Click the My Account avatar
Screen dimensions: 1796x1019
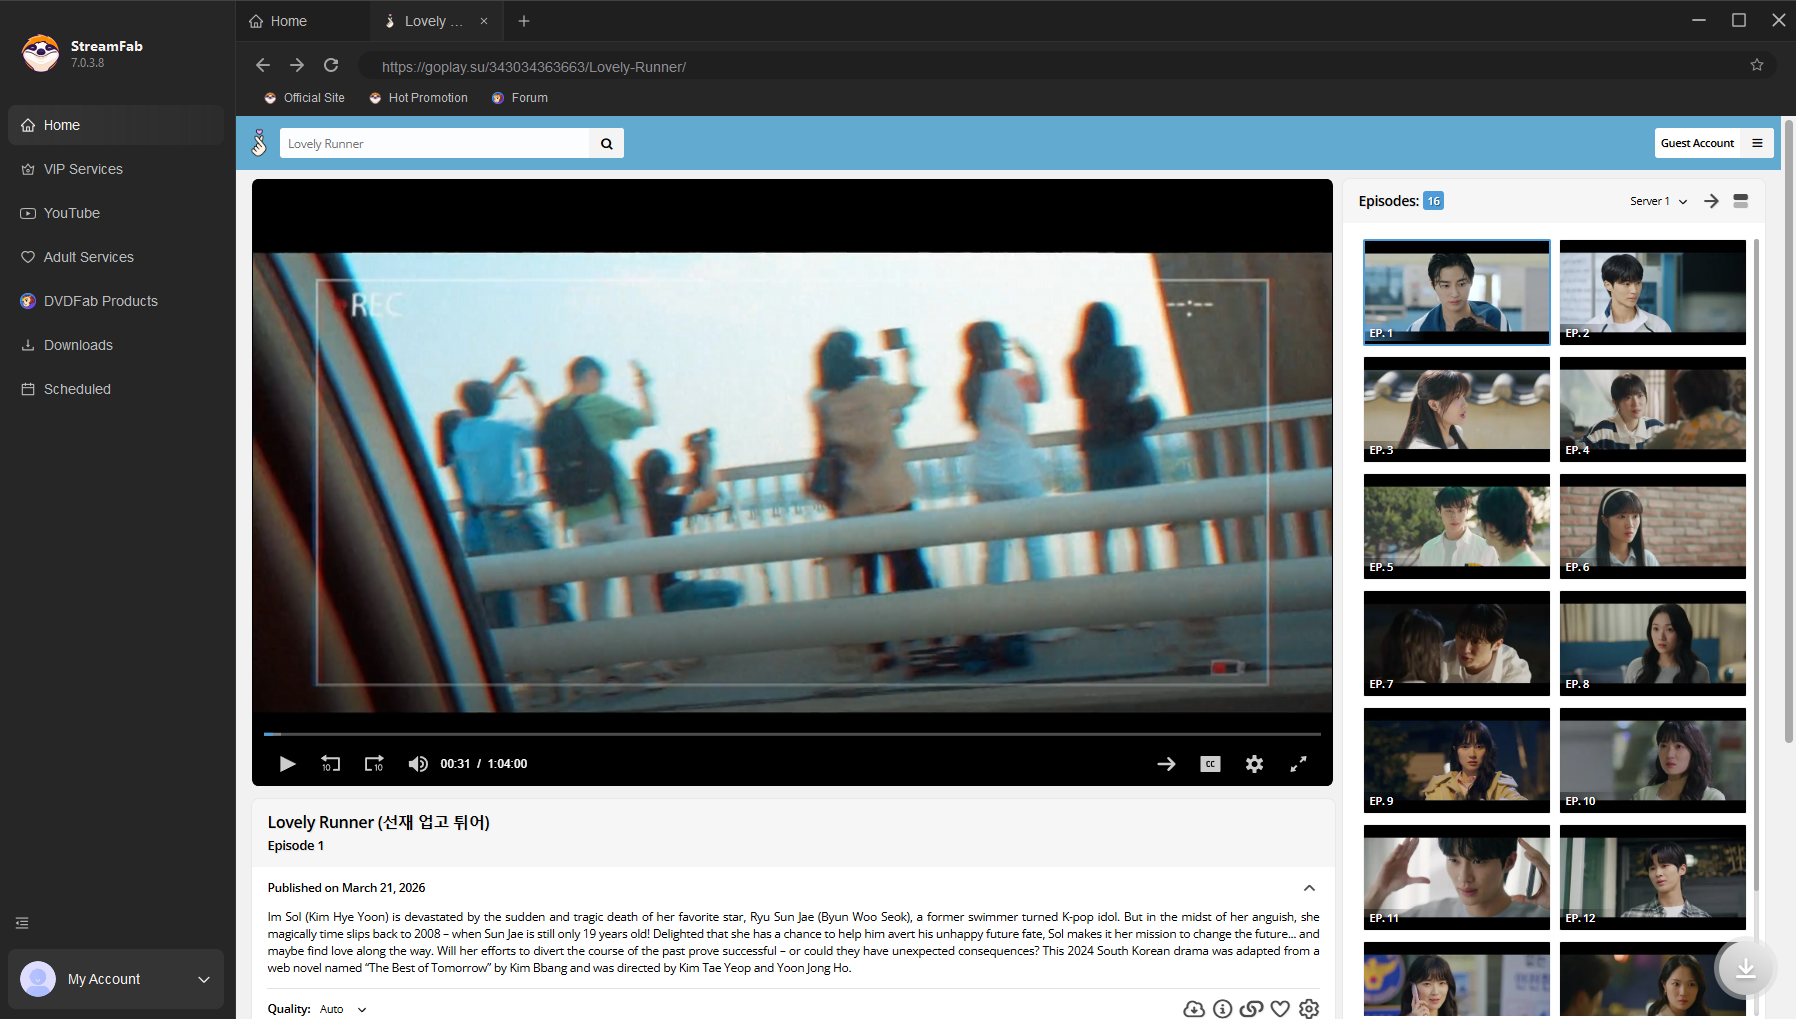pos(38,979)
